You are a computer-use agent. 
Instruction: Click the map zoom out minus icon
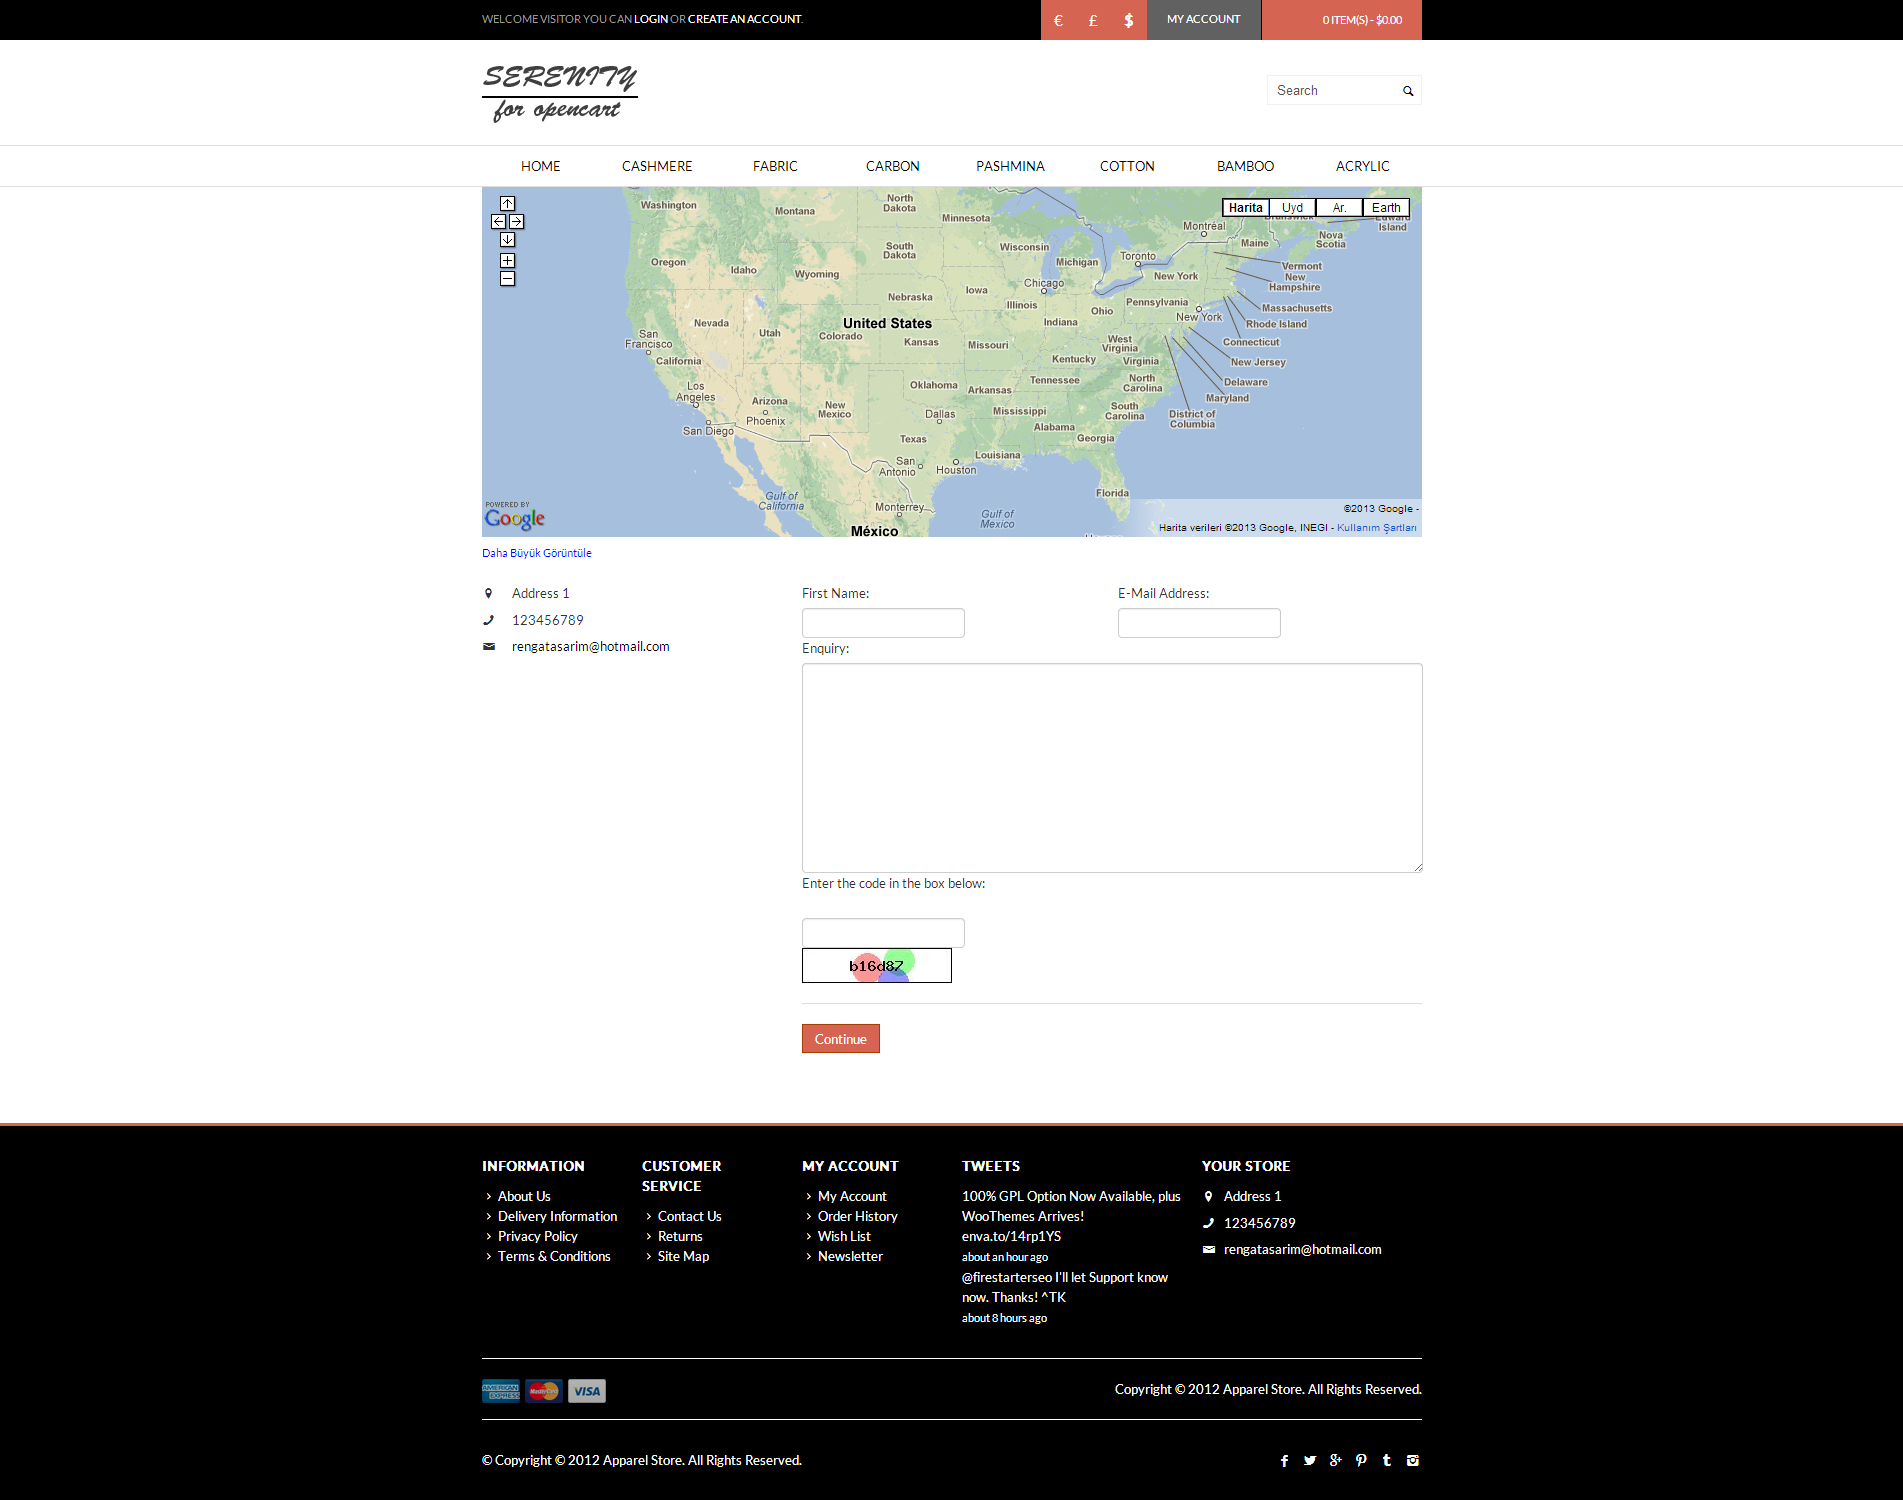[507, 279]
